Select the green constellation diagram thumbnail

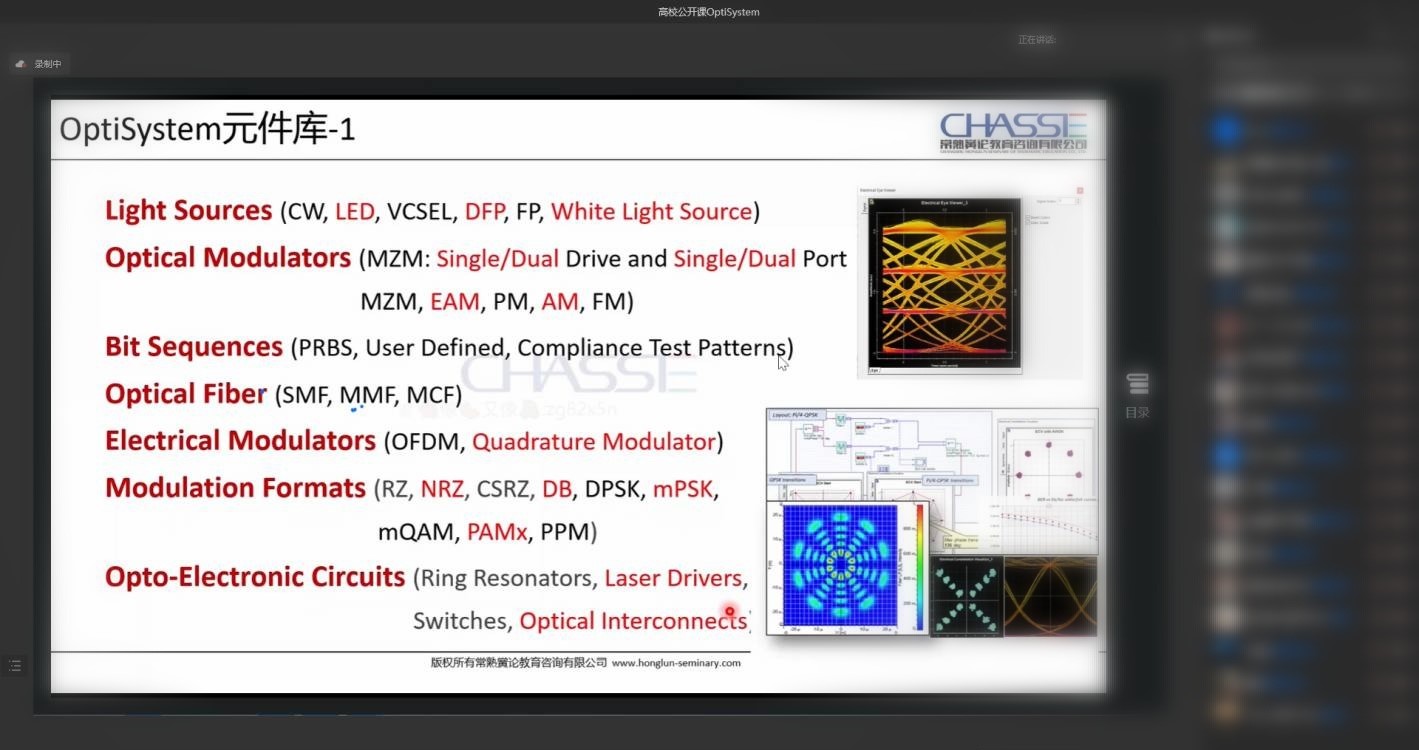point(966,596)
